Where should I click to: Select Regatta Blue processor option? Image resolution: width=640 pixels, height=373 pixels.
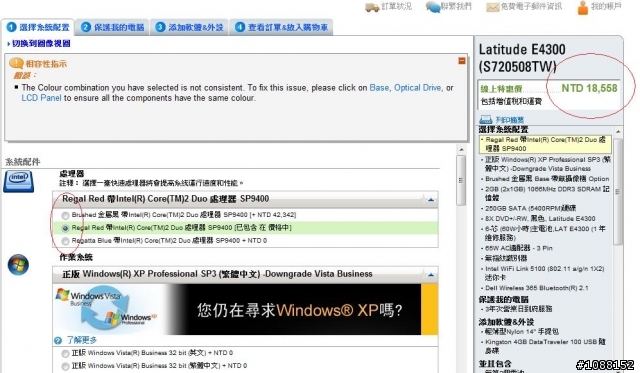[65, 241]
